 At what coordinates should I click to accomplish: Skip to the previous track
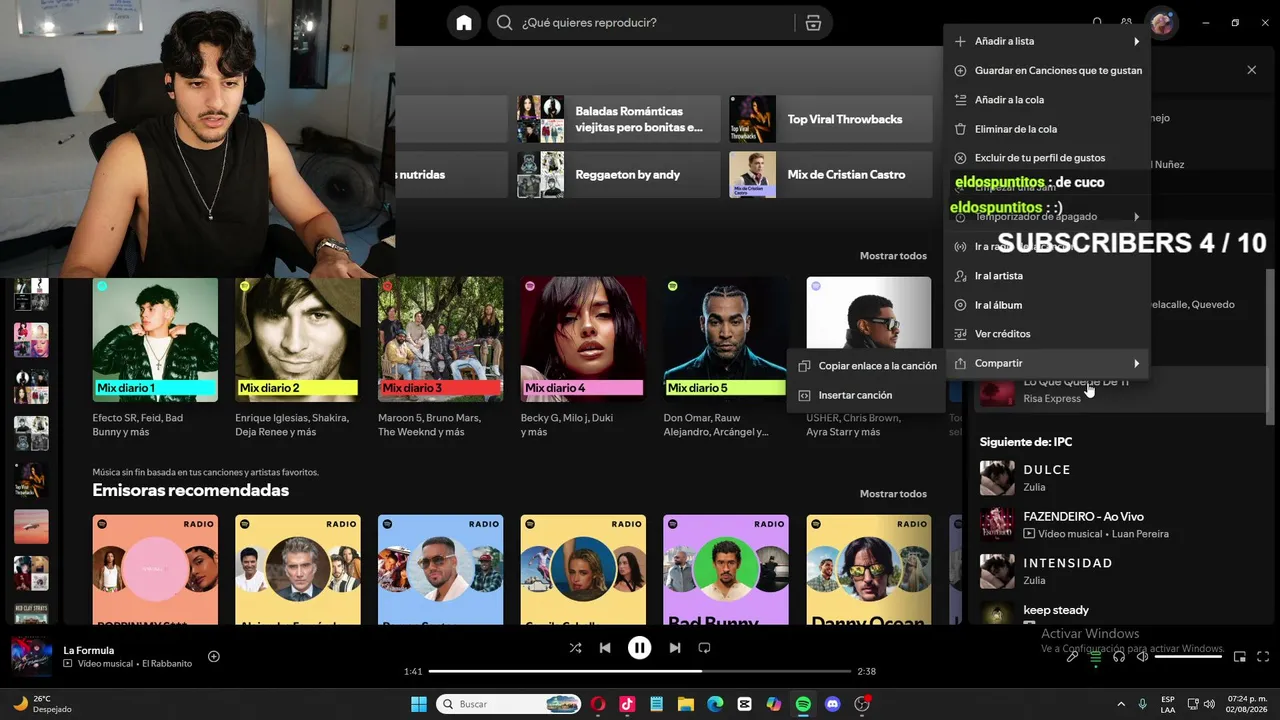click(x=605, y=648)
